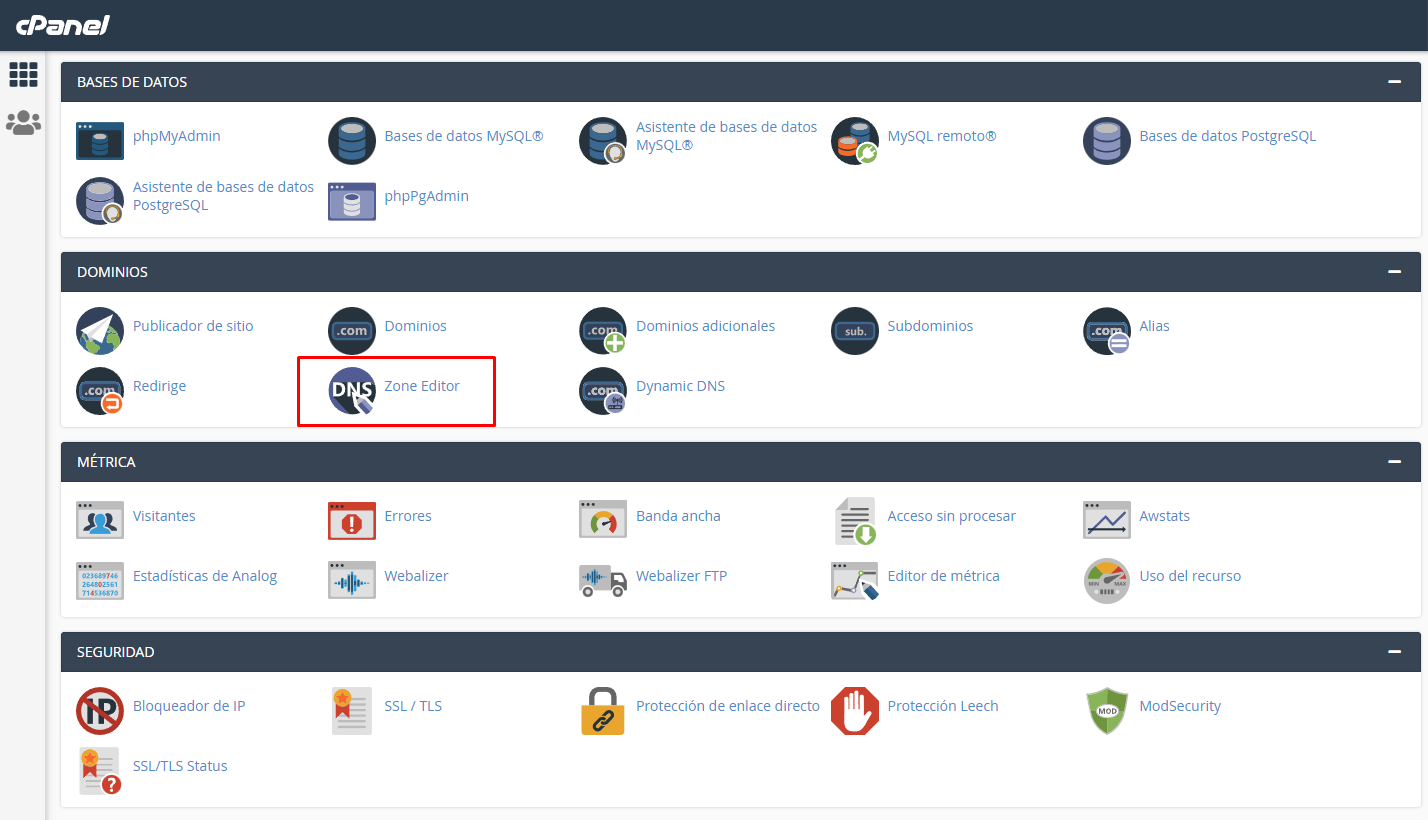Screen dimensions: 1428x820
Task: Collapse the Seguridad section
Action: 1394,652
